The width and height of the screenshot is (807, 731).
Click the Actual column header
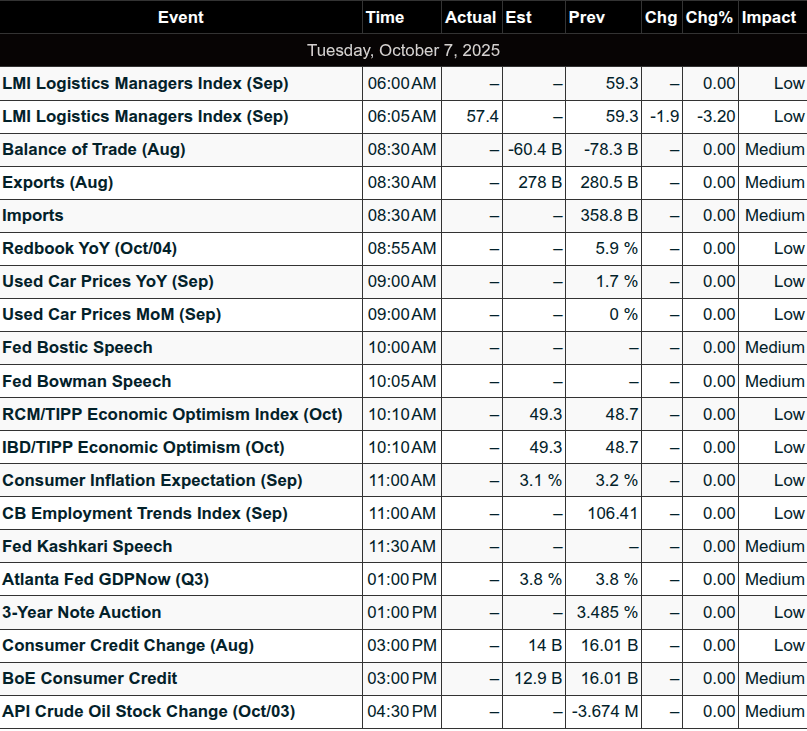coord(470,17)
